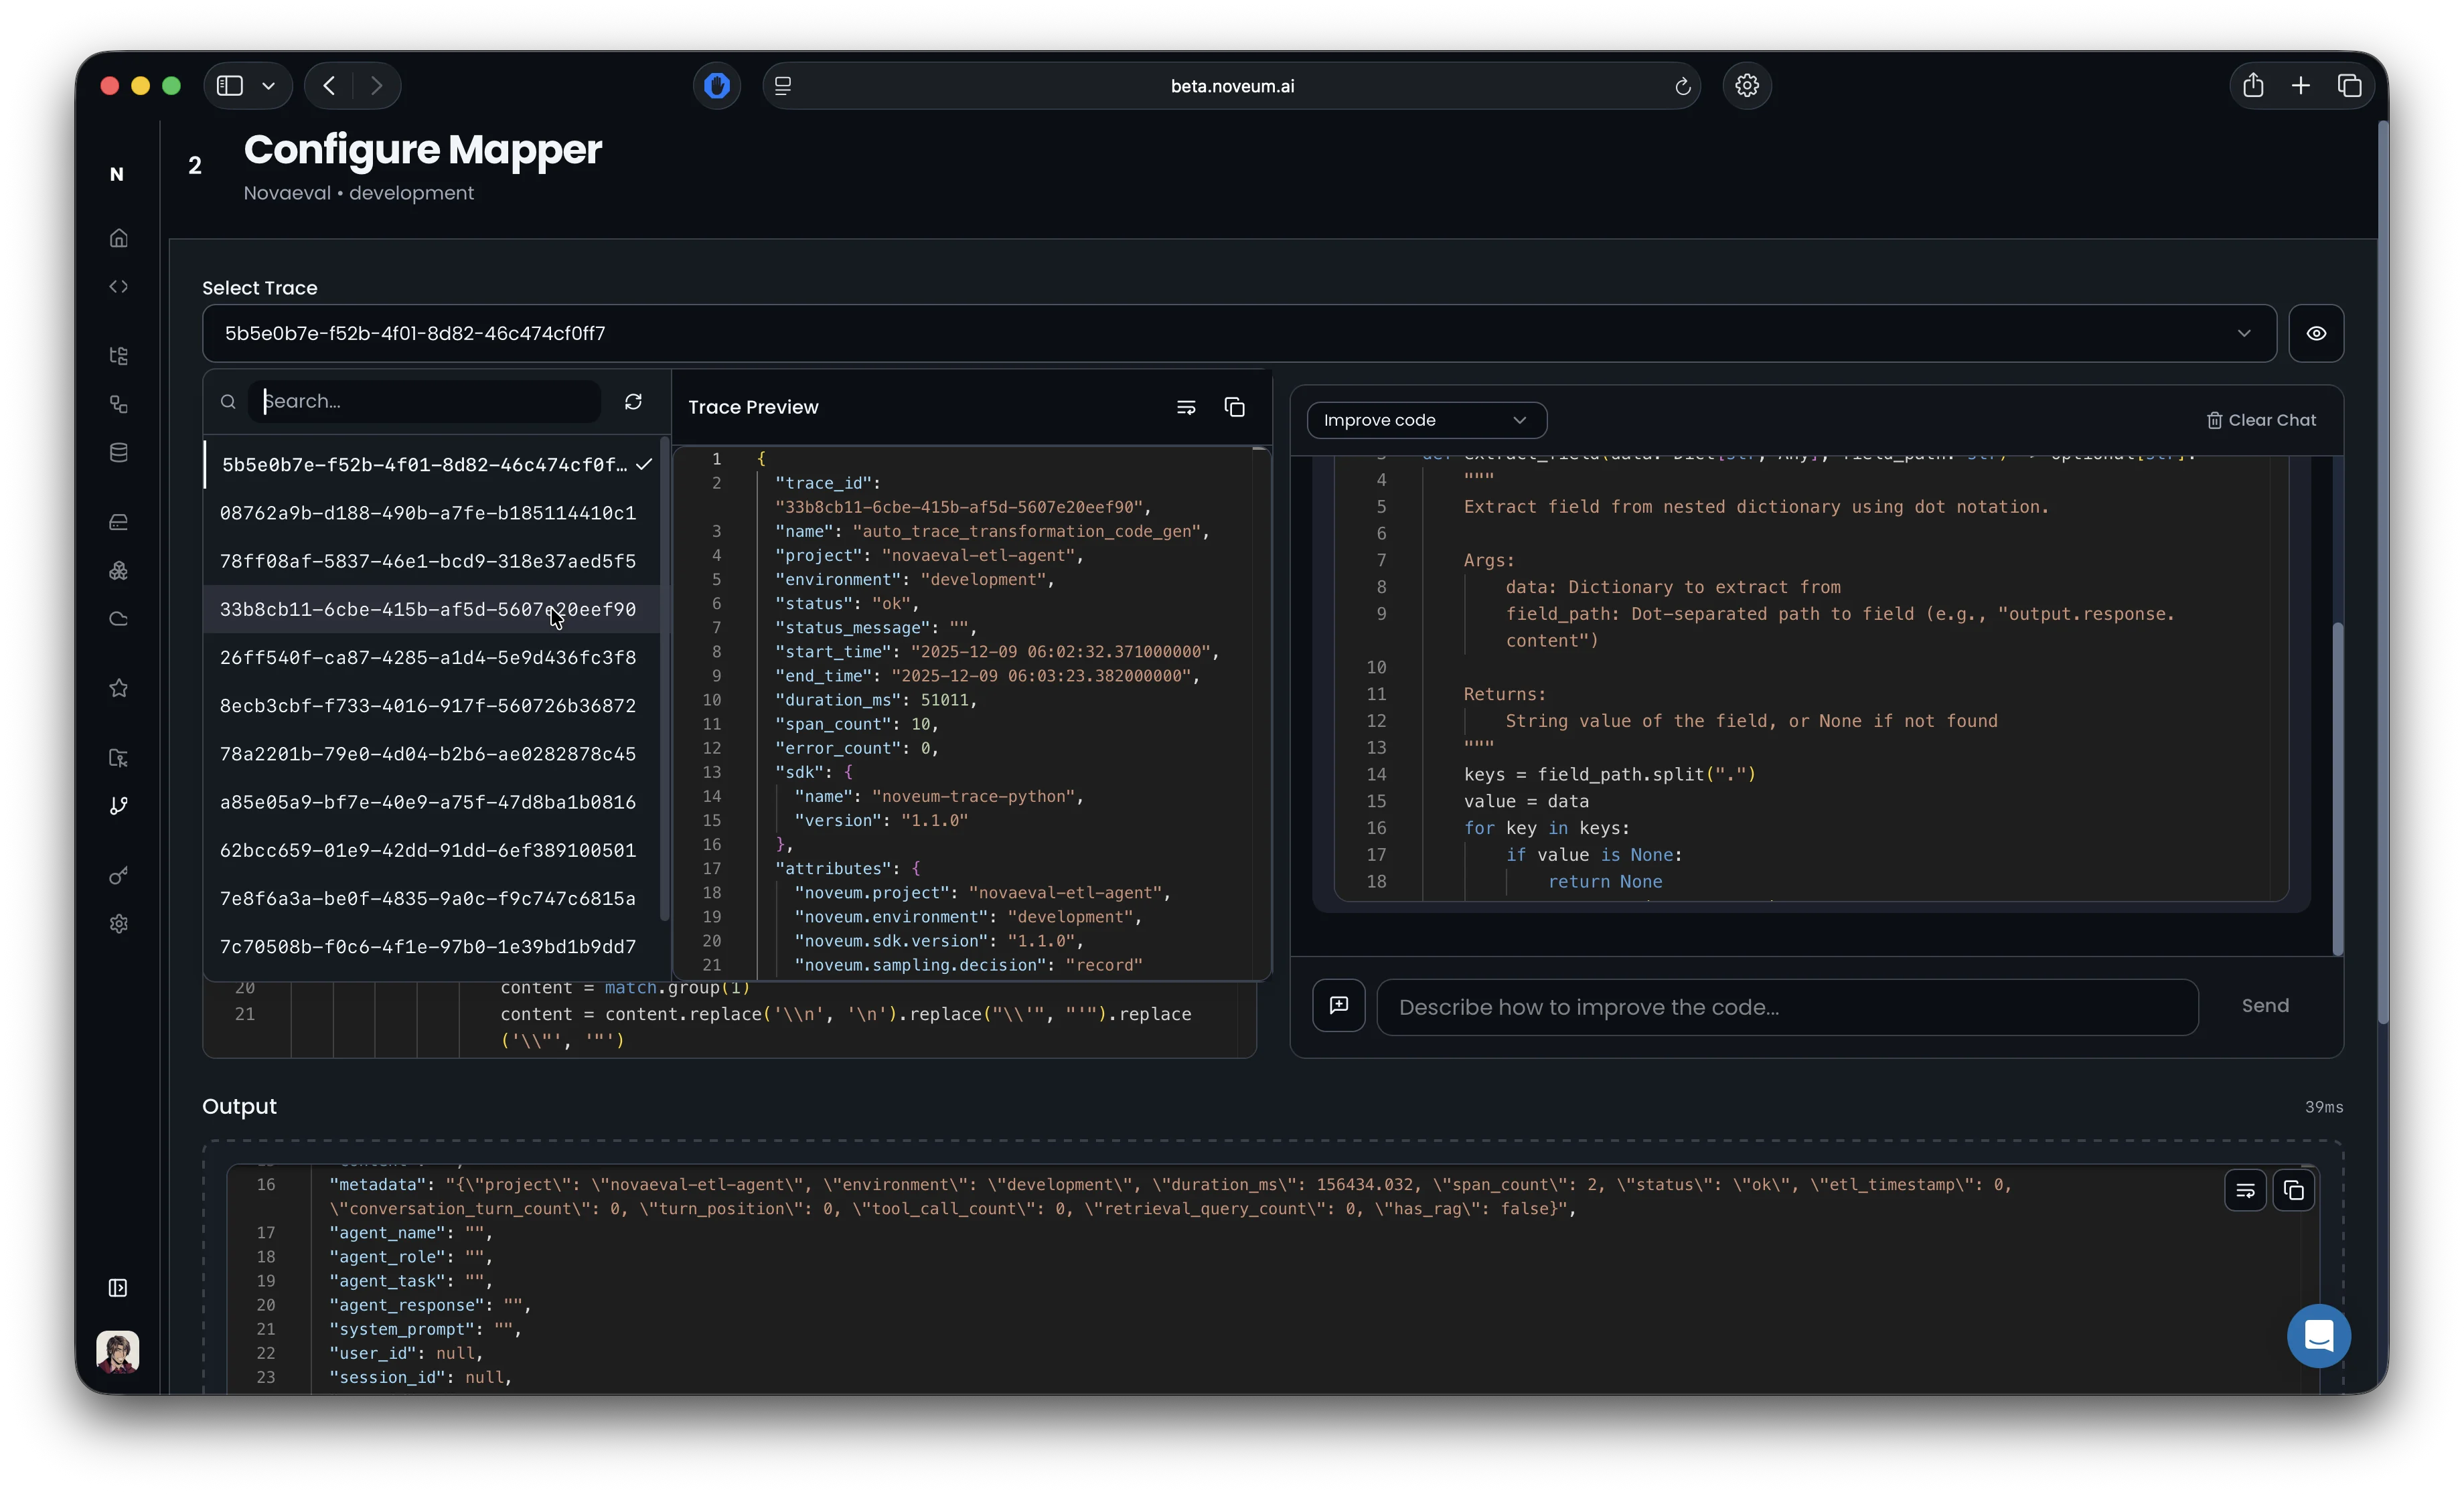
Task: Select trace 33b8cb11-6cbe-415b-af5d-5607e20eef90
Action: pyautogui.click(x=428, y=609)
